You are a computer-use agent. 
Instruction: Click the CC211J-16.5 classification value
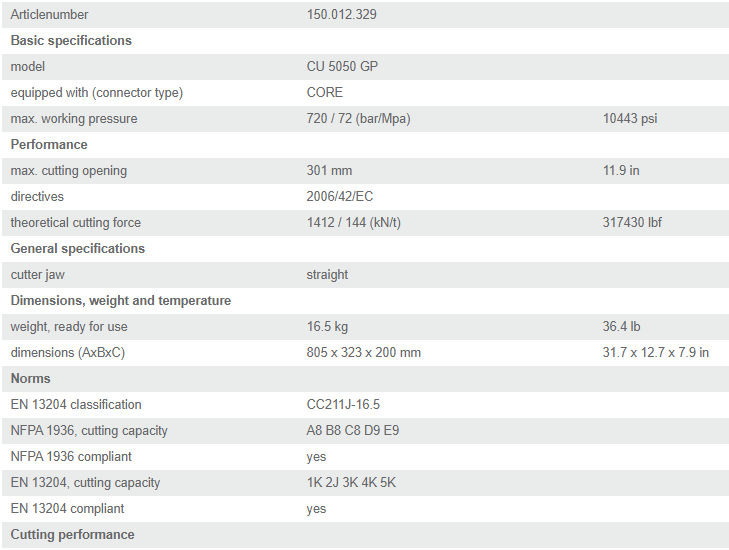click(343, 405)
